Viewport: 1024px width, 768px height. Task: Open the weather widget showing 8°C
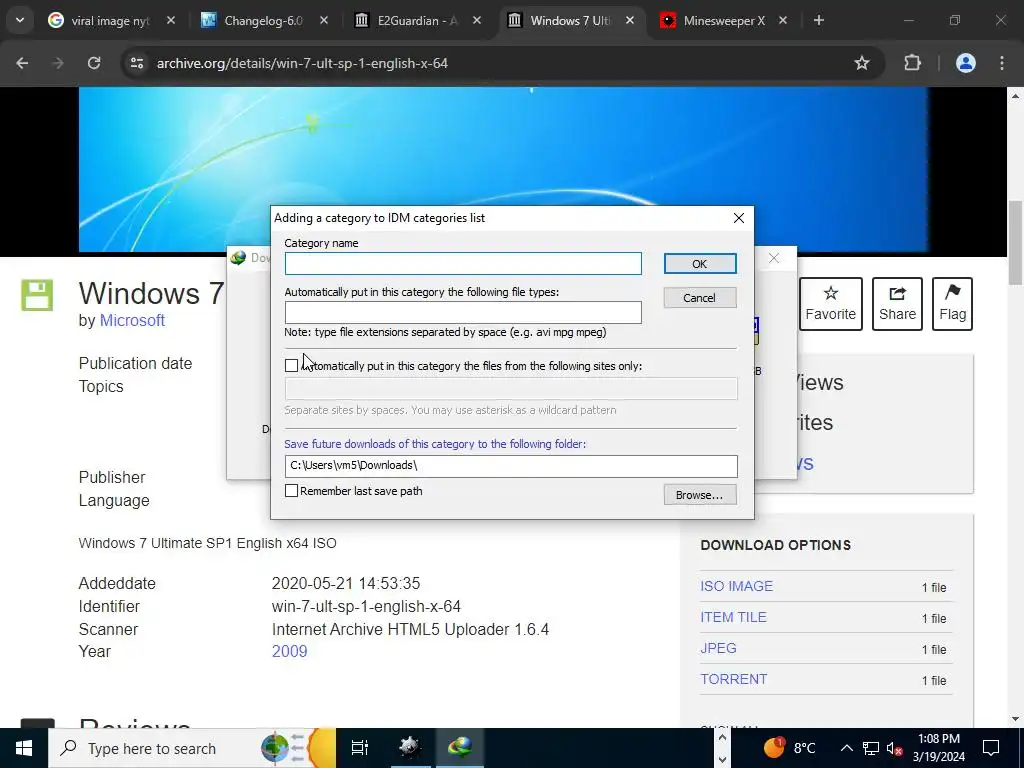tap(790, 748)
